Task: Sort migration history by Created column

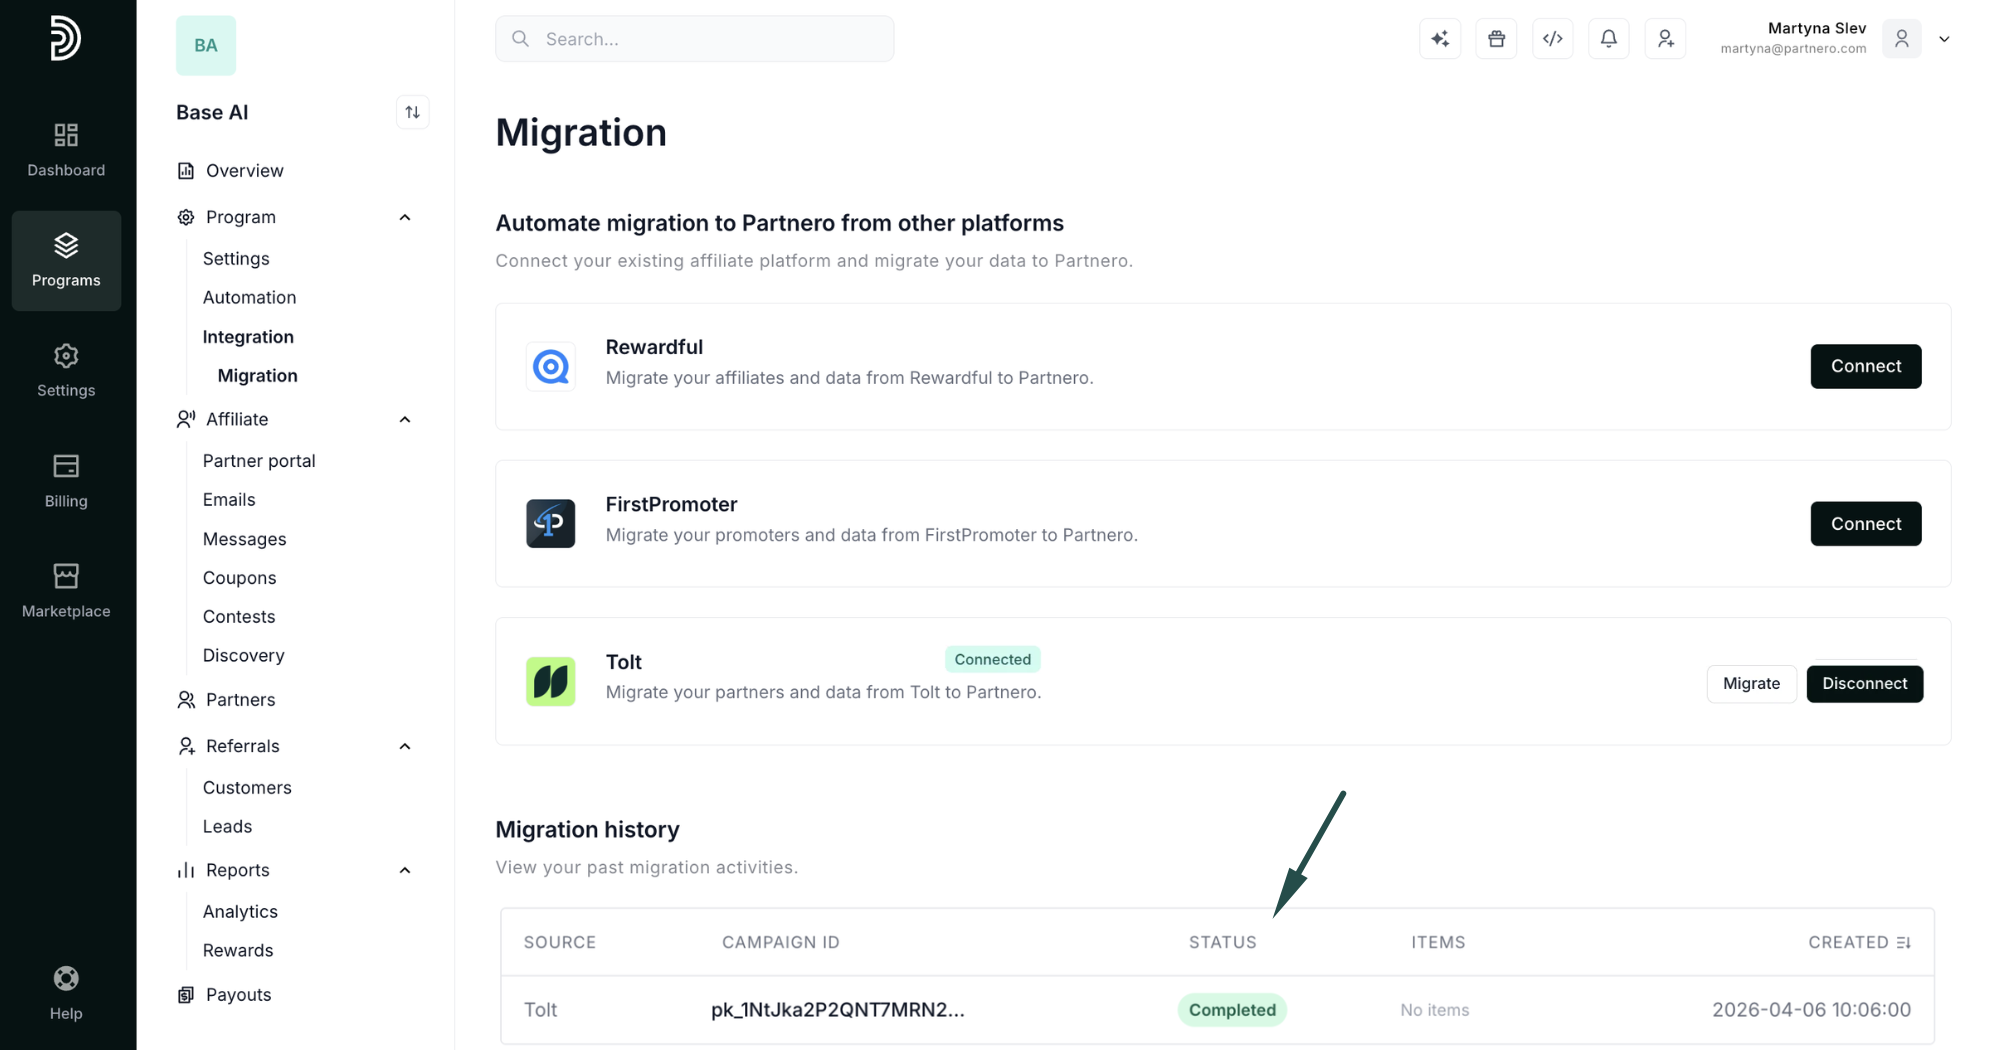Action: 1859,942
